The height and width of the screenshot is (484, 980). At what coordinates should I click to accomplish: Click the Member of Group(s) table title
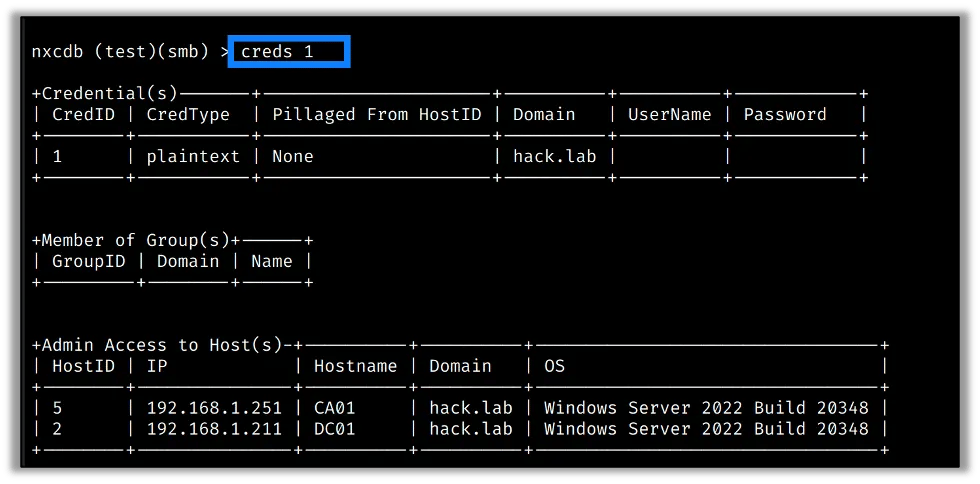click(x=136, y=240)
